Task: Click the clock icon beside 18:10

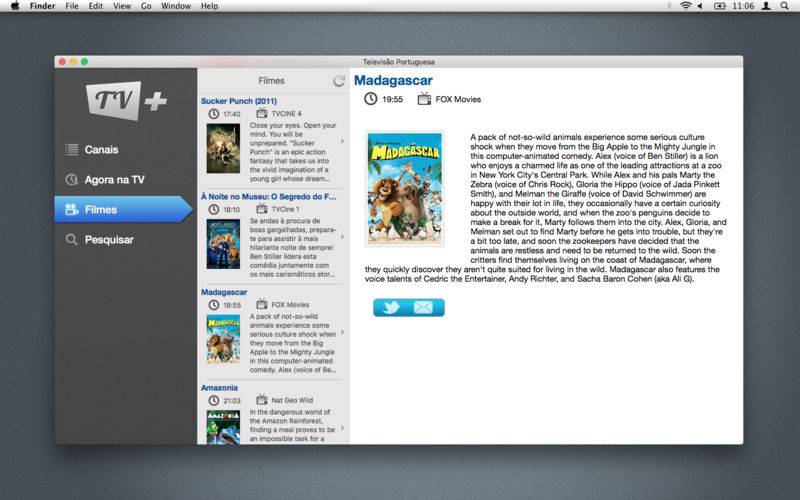Action: pos(214,209)
